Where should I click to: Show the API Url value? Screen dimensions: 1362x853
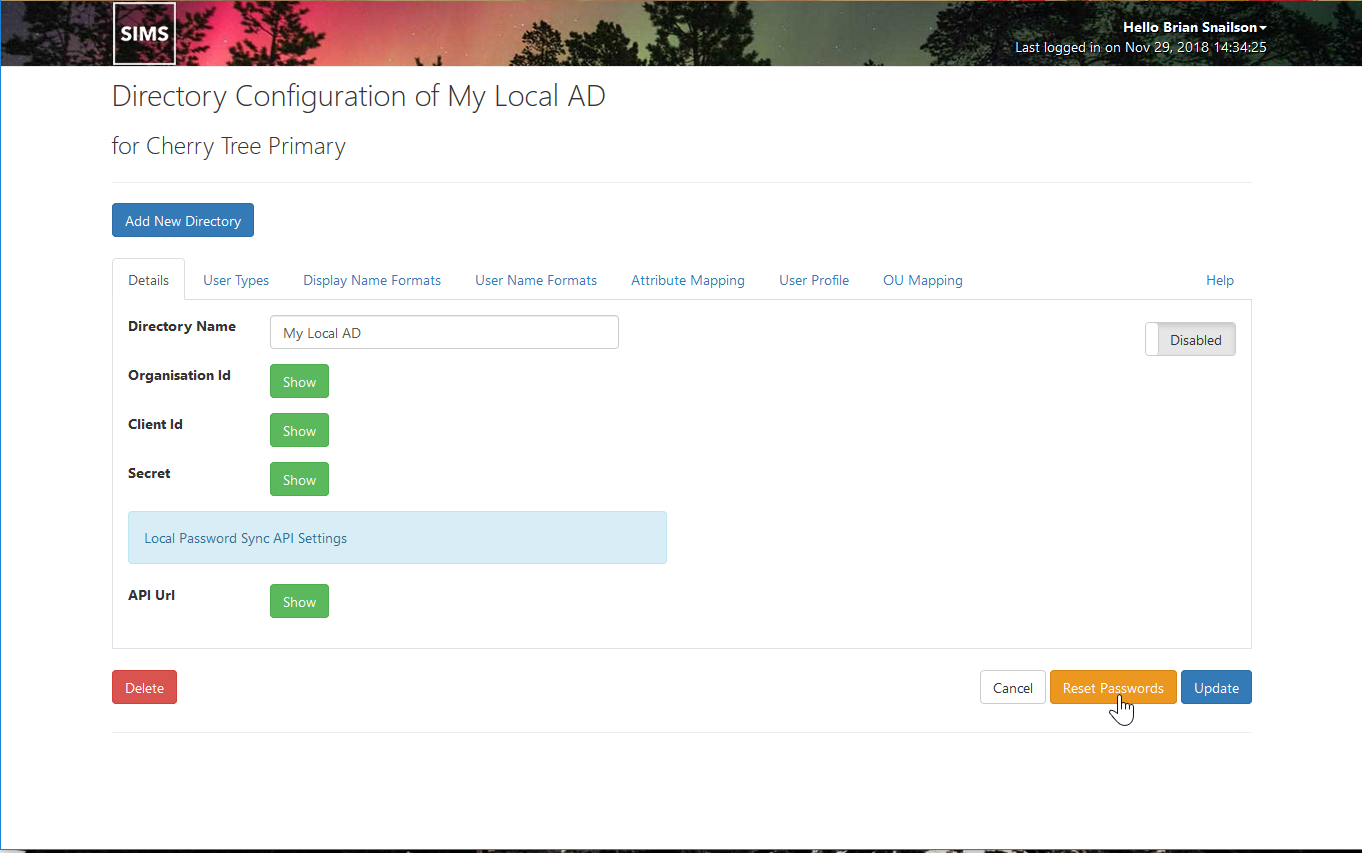click(x=299, y=602)
